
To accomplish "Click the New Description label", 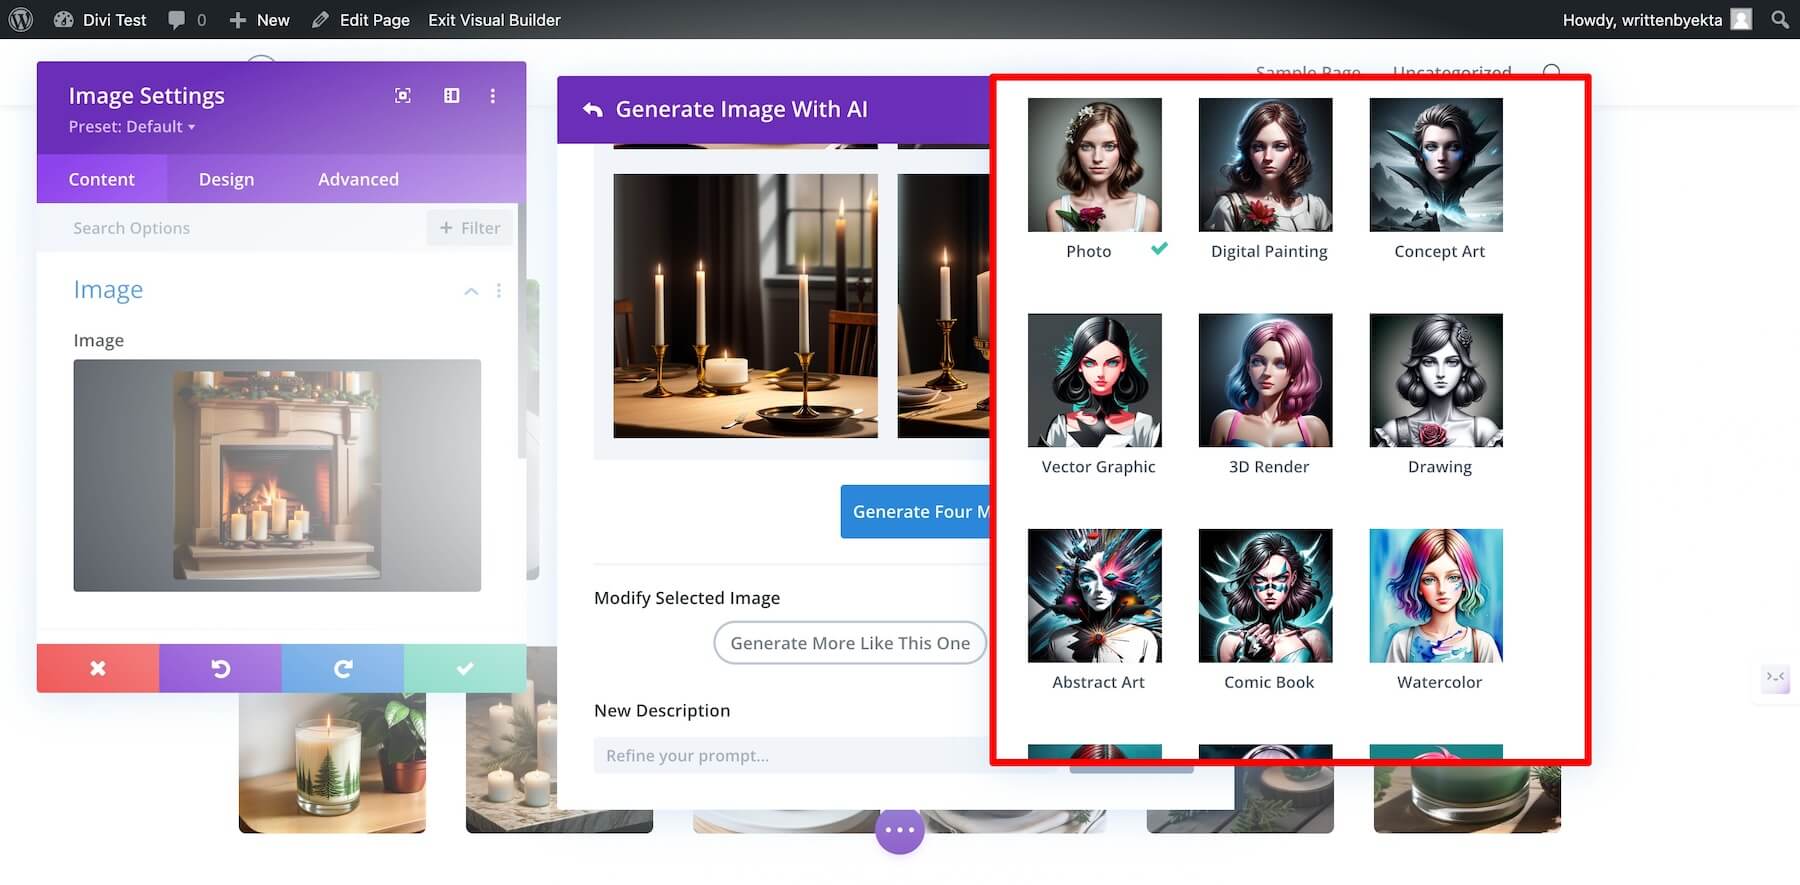I will point(662,710).
